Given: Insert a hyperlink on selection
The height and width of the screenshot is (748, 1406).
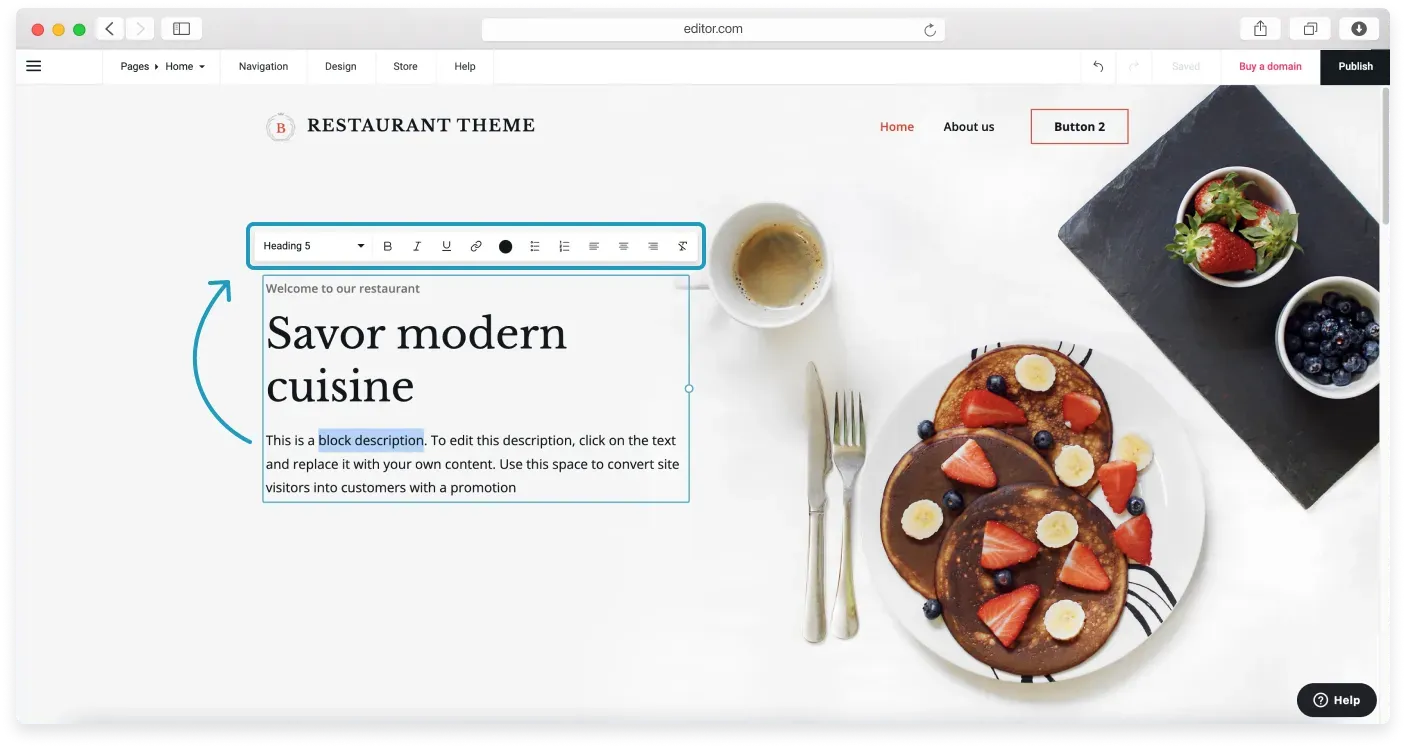Looking at the screenshot, I should [x=476, y=246].
